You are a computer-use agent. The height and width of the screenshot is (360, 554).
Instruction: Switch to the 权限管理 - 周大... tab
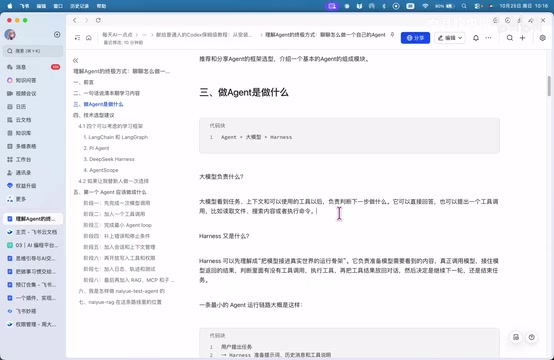33,324
